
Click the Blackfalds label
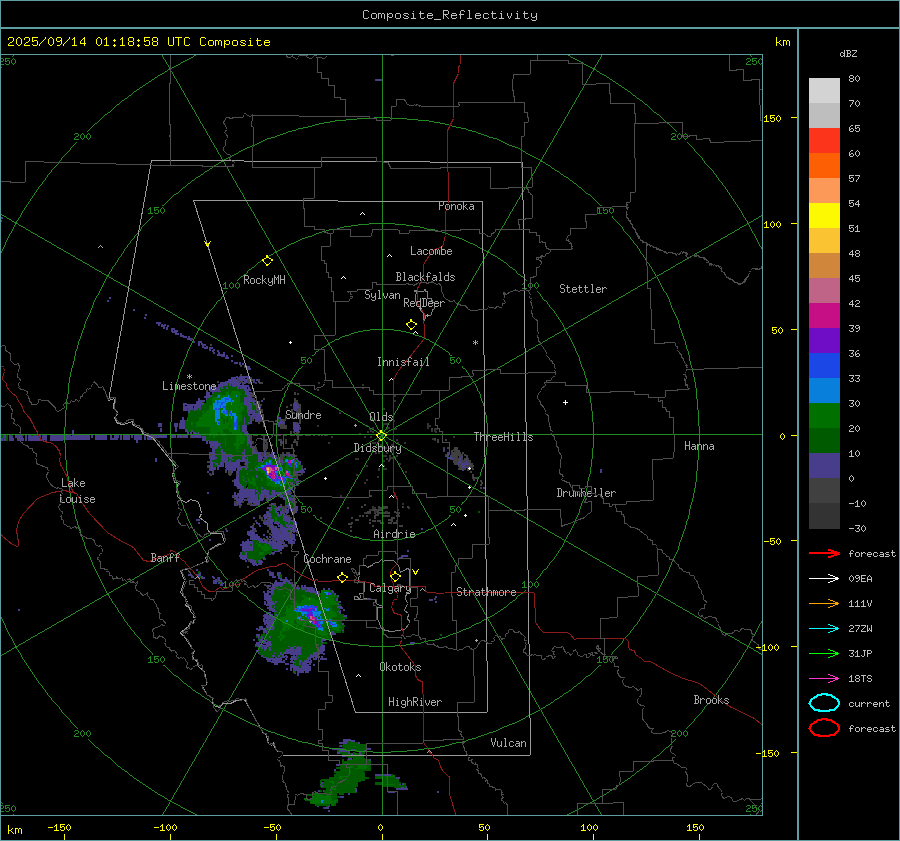click(425, 277)
